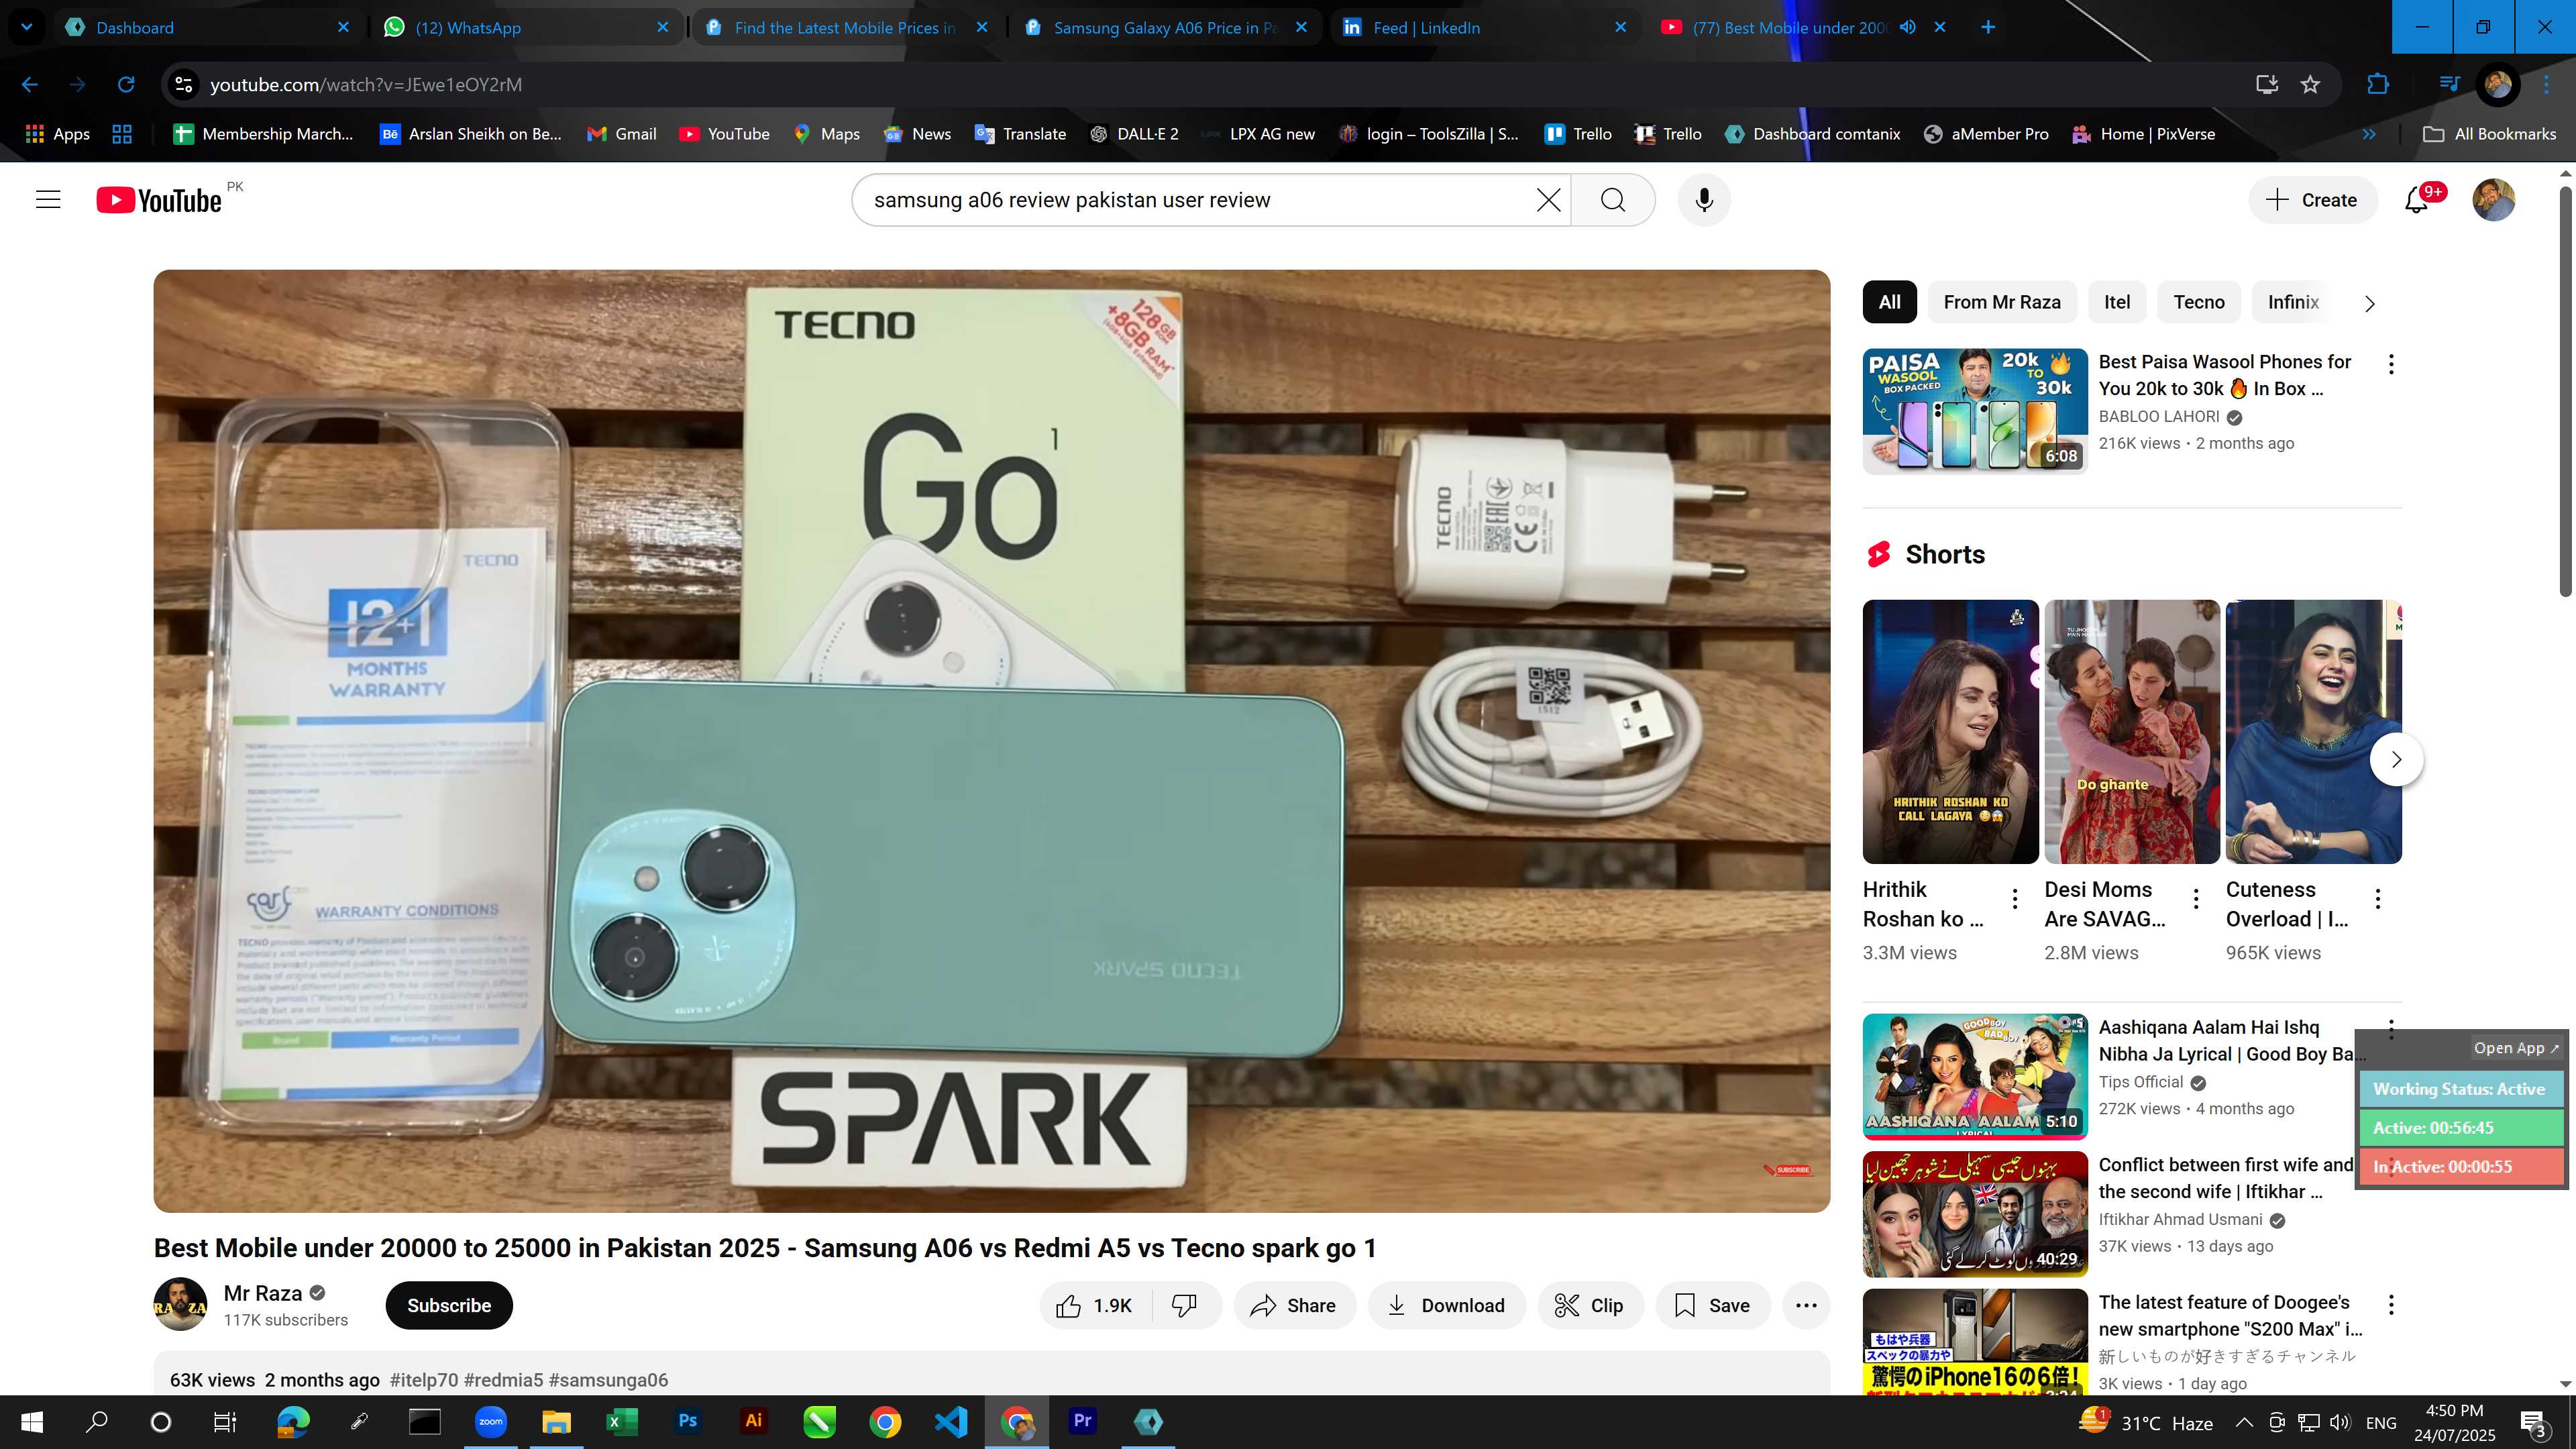Open the YouTube hamburger guide menu
Screen dimensions: 2576x1449
48,200
